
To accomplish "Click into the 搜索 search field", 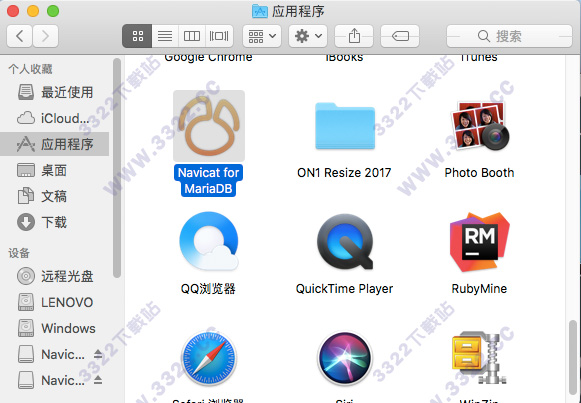I will pyautogui.click(x=509, y=36).
